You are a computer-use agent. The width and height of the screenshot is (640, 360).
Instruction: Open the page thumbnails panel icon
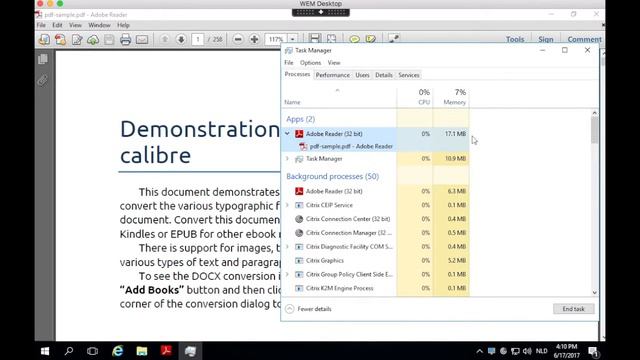pos(42,60)
